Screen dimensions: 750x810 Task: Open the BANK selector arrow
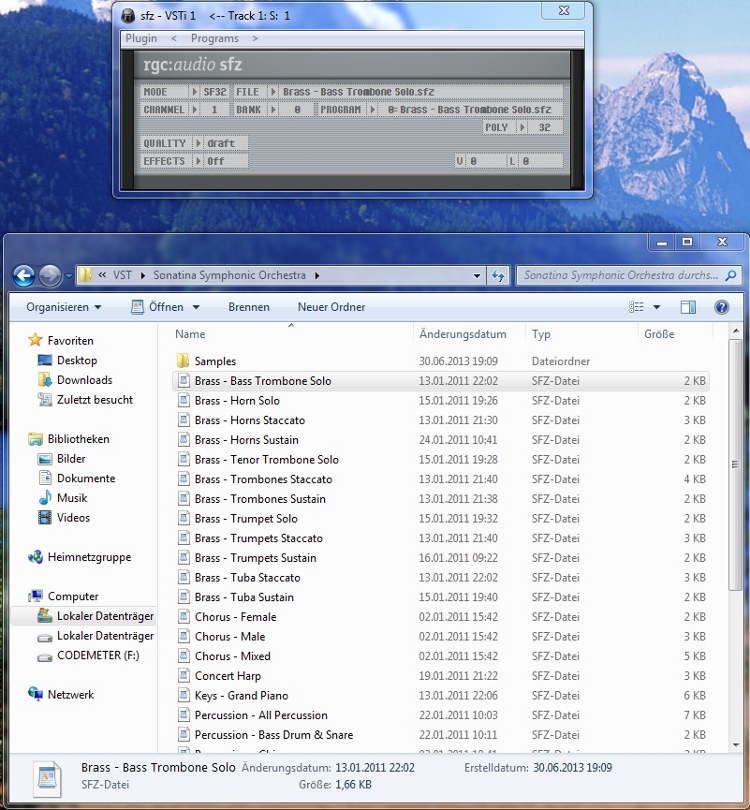273,110
